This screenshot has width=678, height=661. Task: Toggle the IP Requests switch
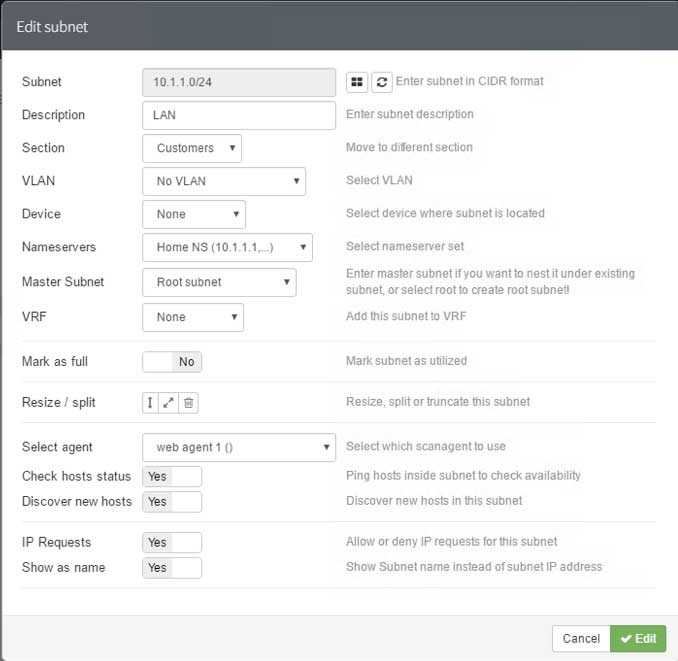172,542
